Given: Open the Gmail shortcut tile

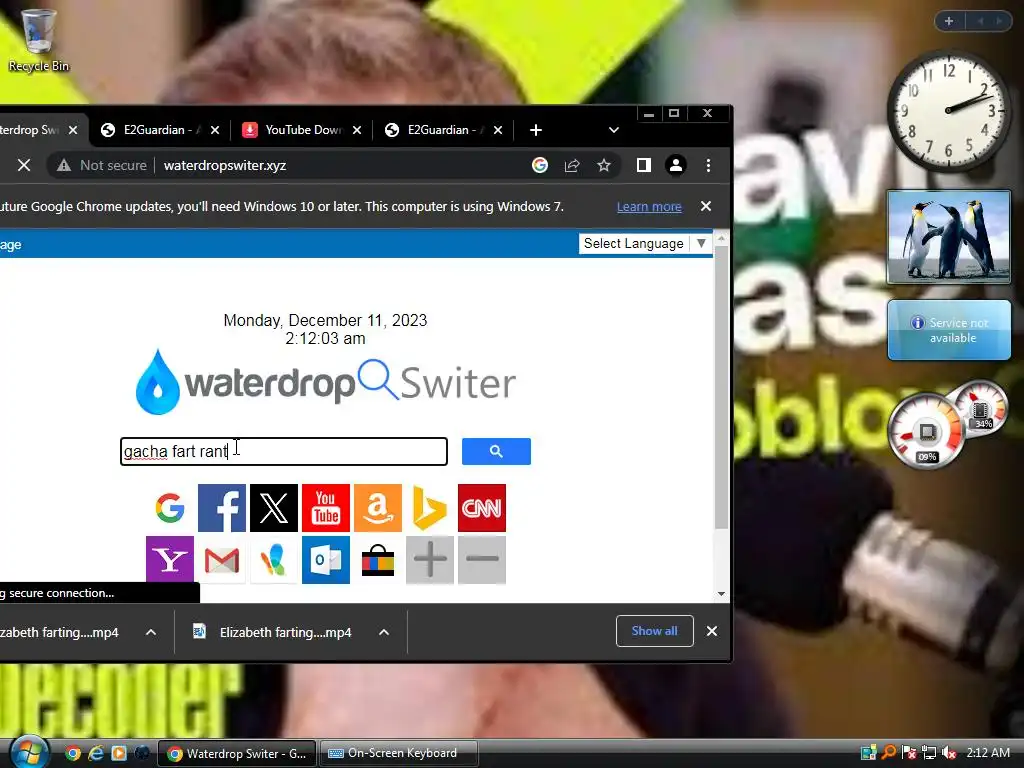Looking at the screenshot, I should tap(222, 560).
